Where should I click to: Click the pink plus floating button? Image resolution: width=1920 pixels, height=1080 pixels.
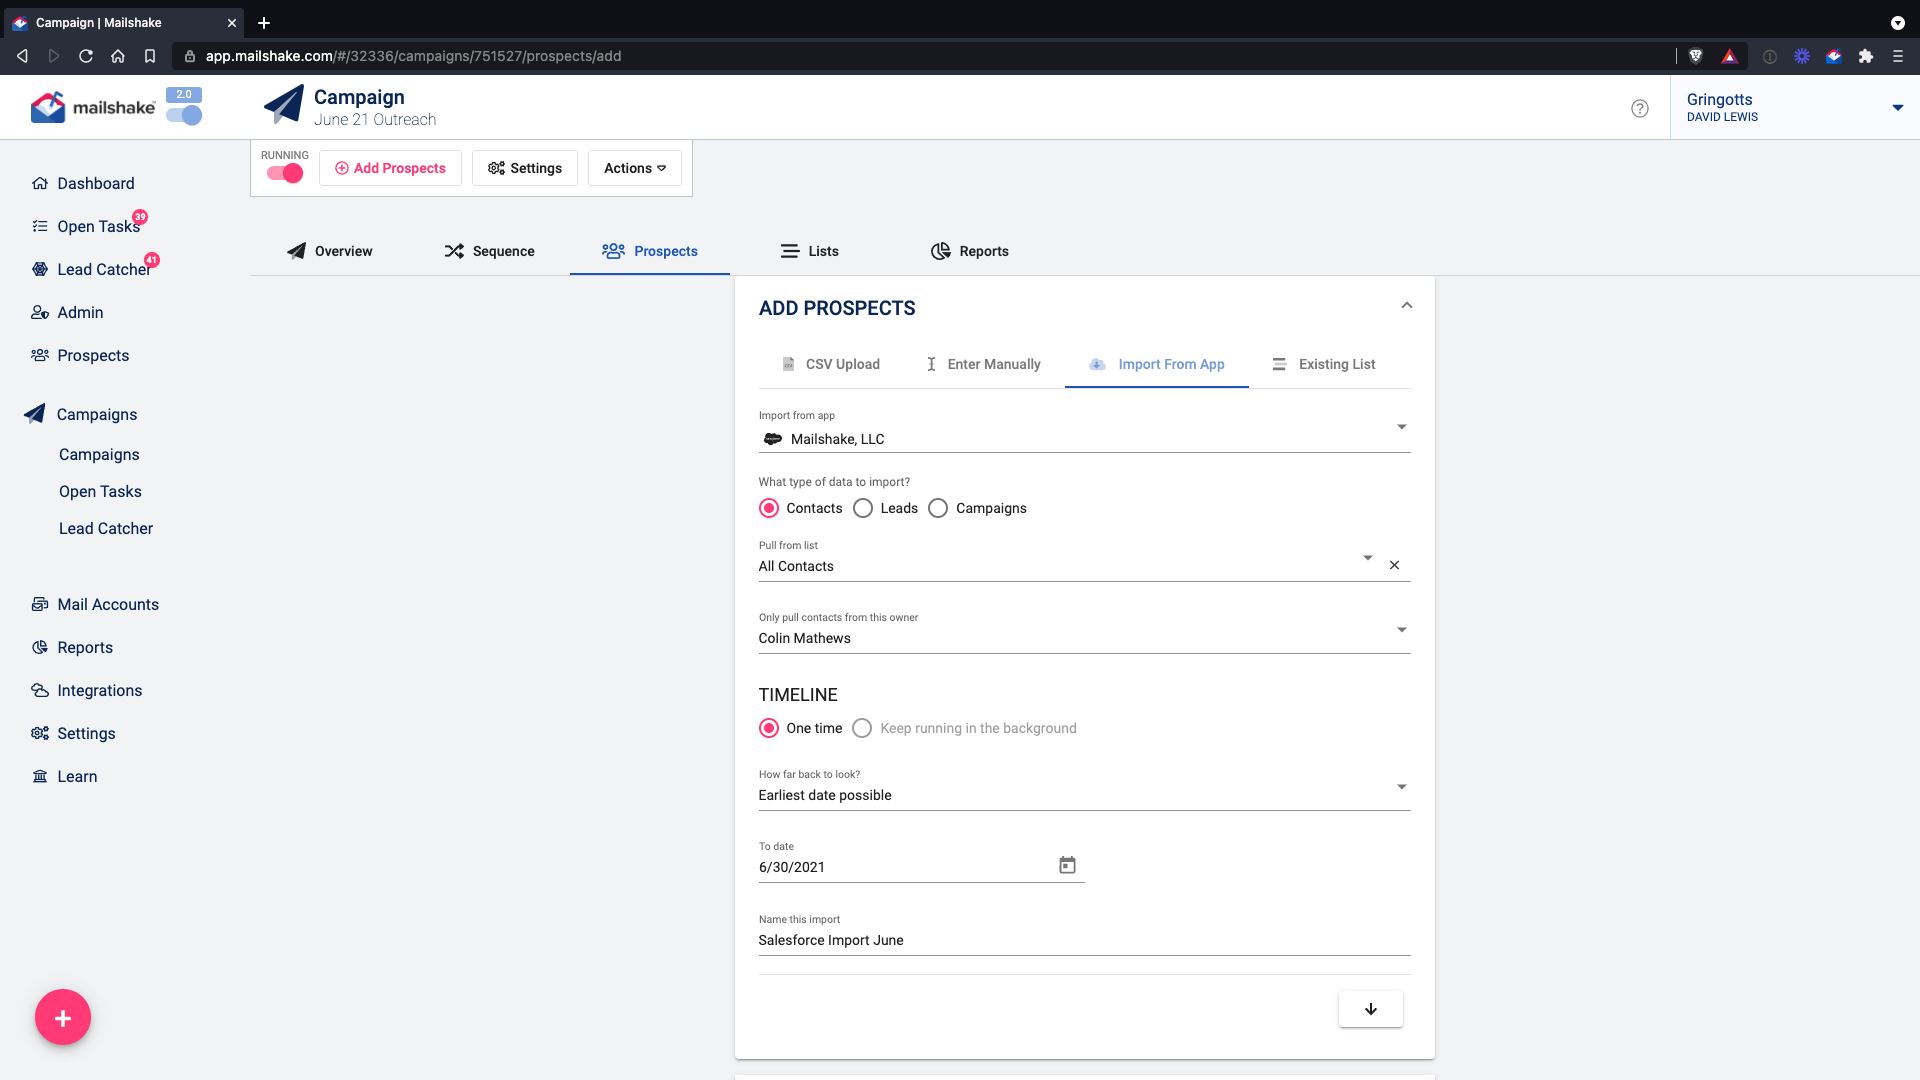click(x=63, y=1017)
